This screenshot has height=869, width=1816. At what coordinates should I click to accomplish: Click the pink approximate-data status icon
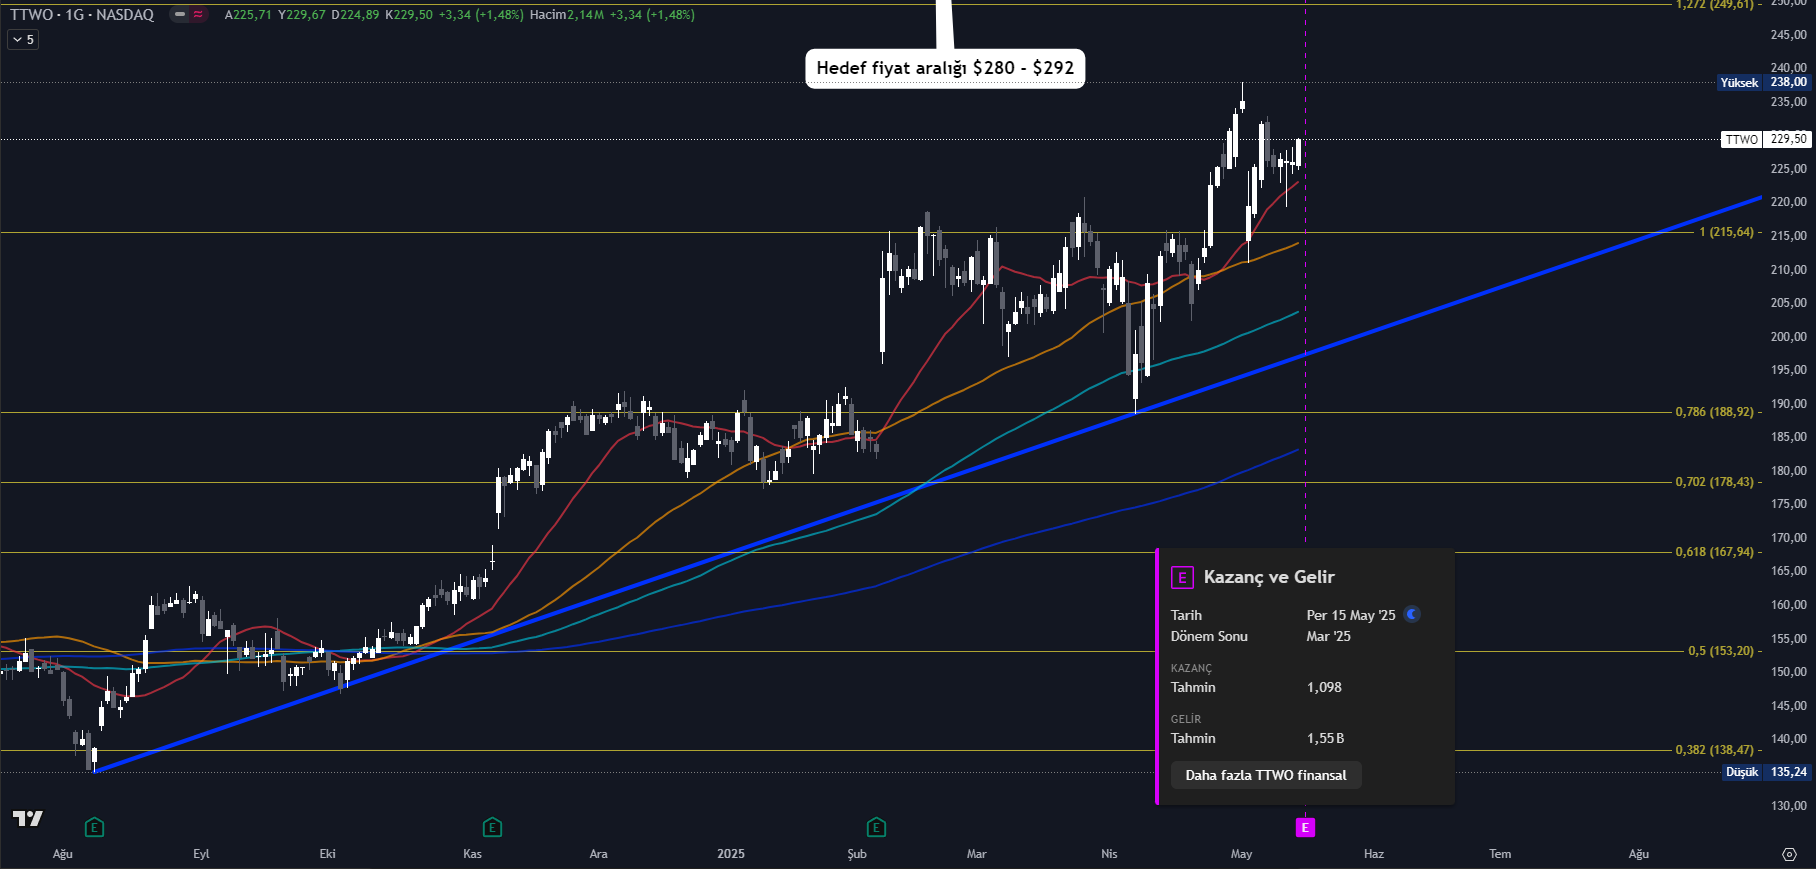point(198,15)
